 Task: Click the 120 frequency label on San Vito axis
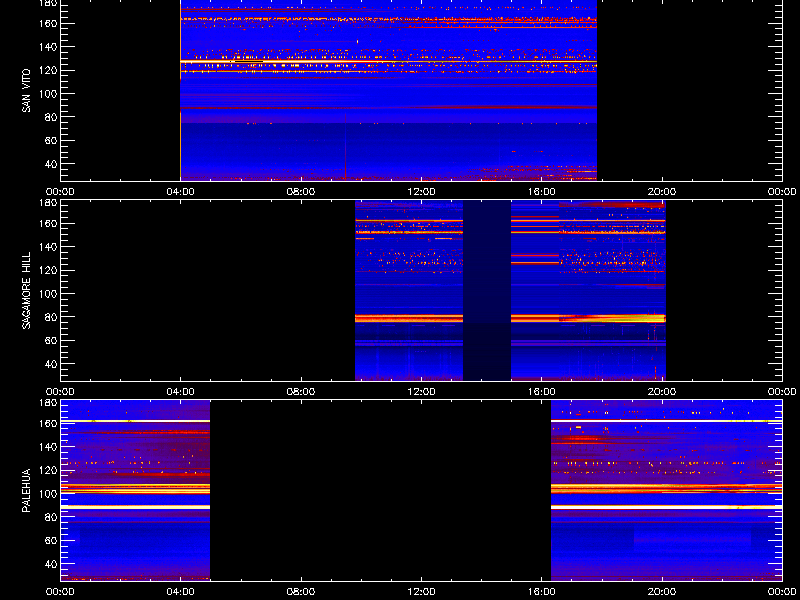[x=47, y=70]
